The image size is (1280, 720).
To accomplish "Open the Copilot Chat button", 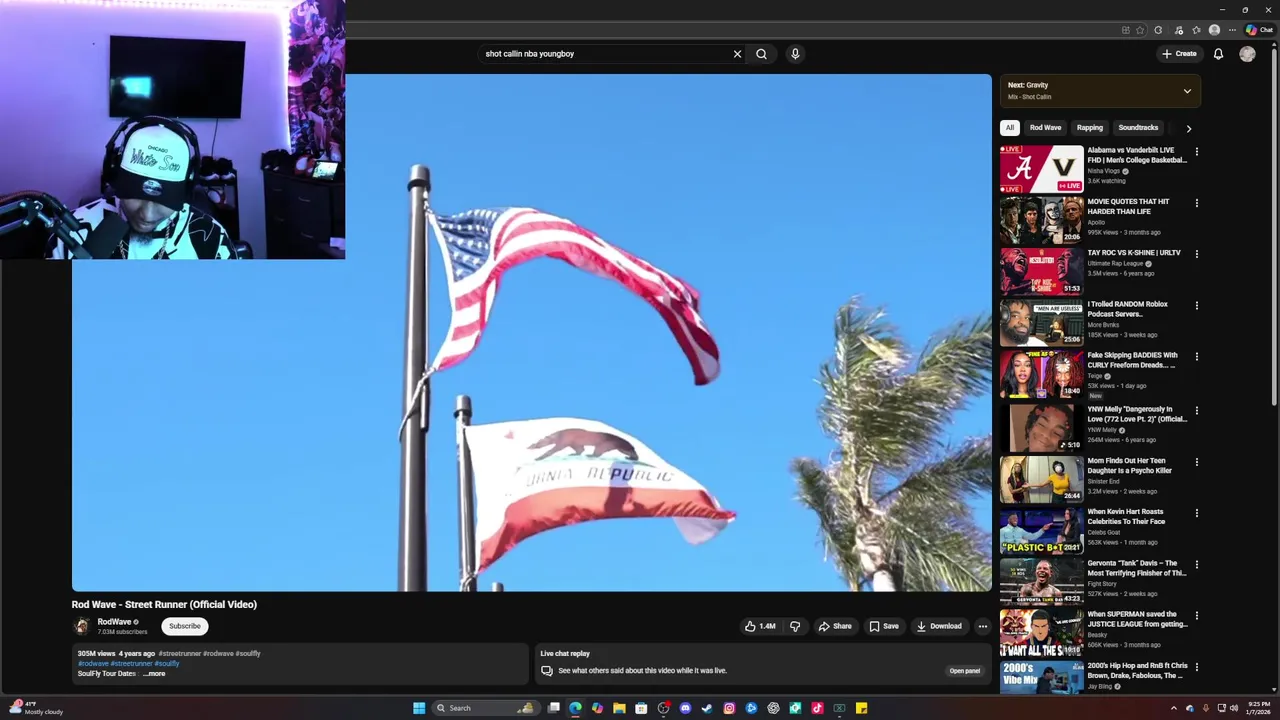I will click(x=1259, y=30).
